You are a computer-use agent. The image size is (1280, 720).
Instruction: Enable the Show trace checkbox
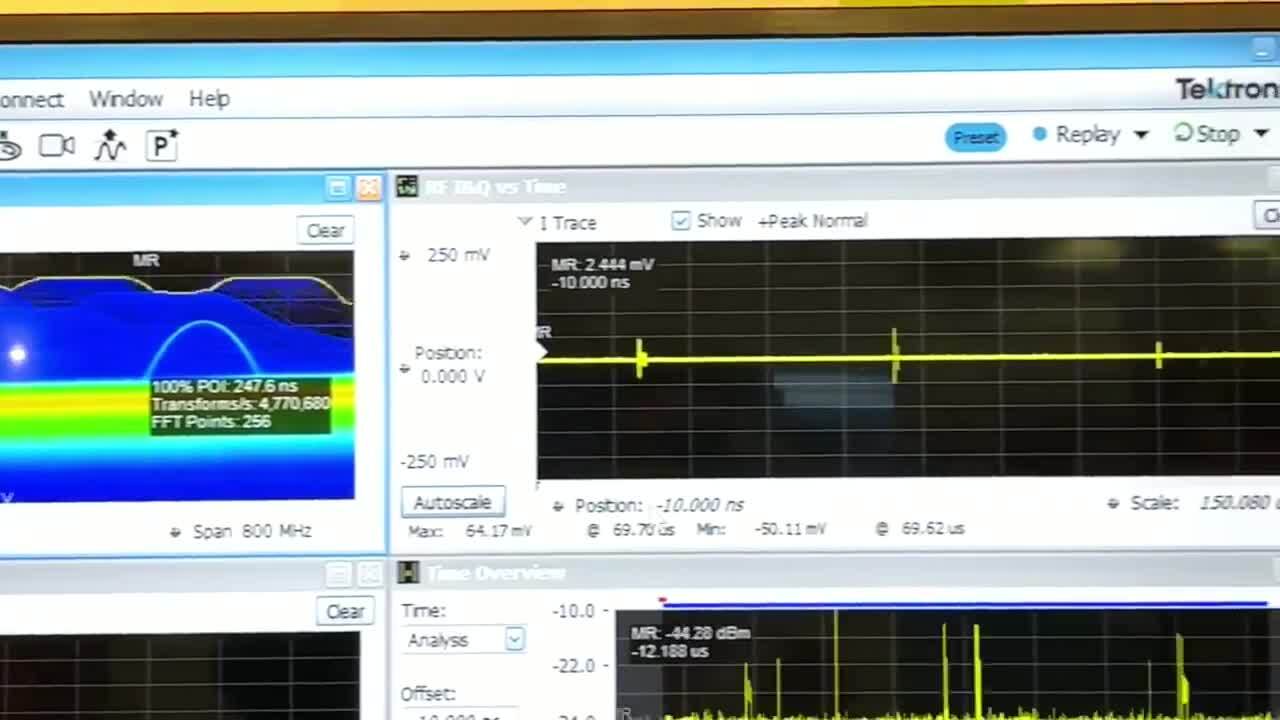681,221
